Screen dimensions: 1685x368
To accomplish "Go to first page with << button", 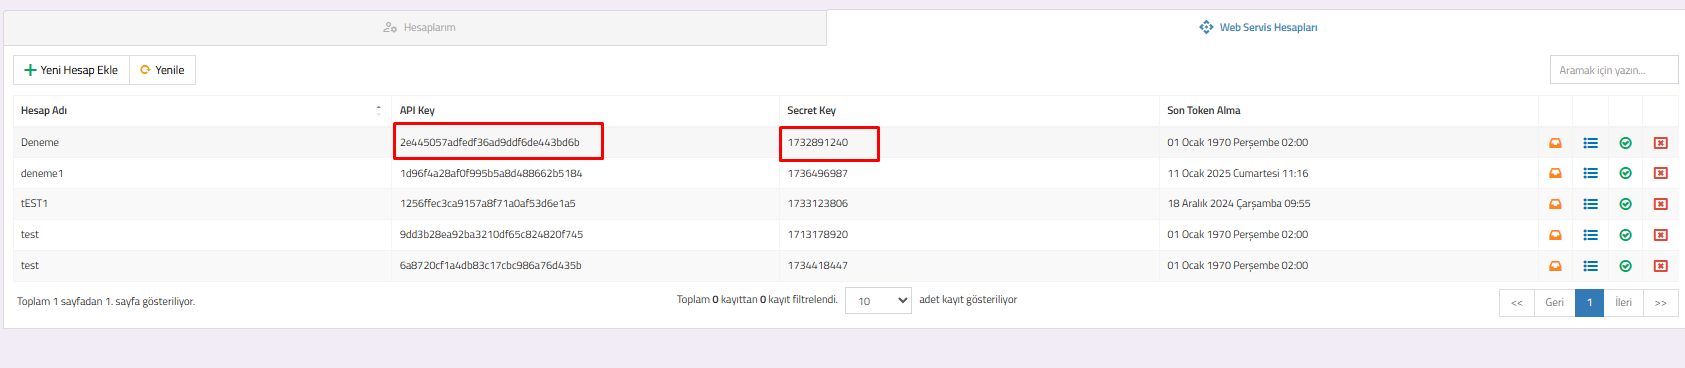I will point(1517,302).
